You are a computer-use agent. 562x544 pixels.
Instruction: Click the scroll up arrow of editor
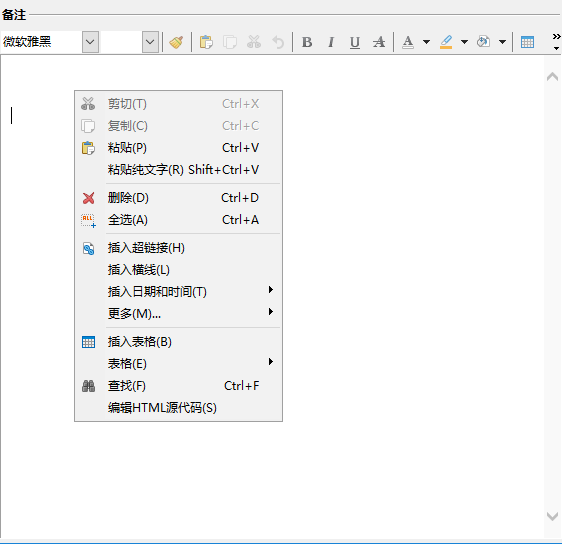(x=552, y=76)
